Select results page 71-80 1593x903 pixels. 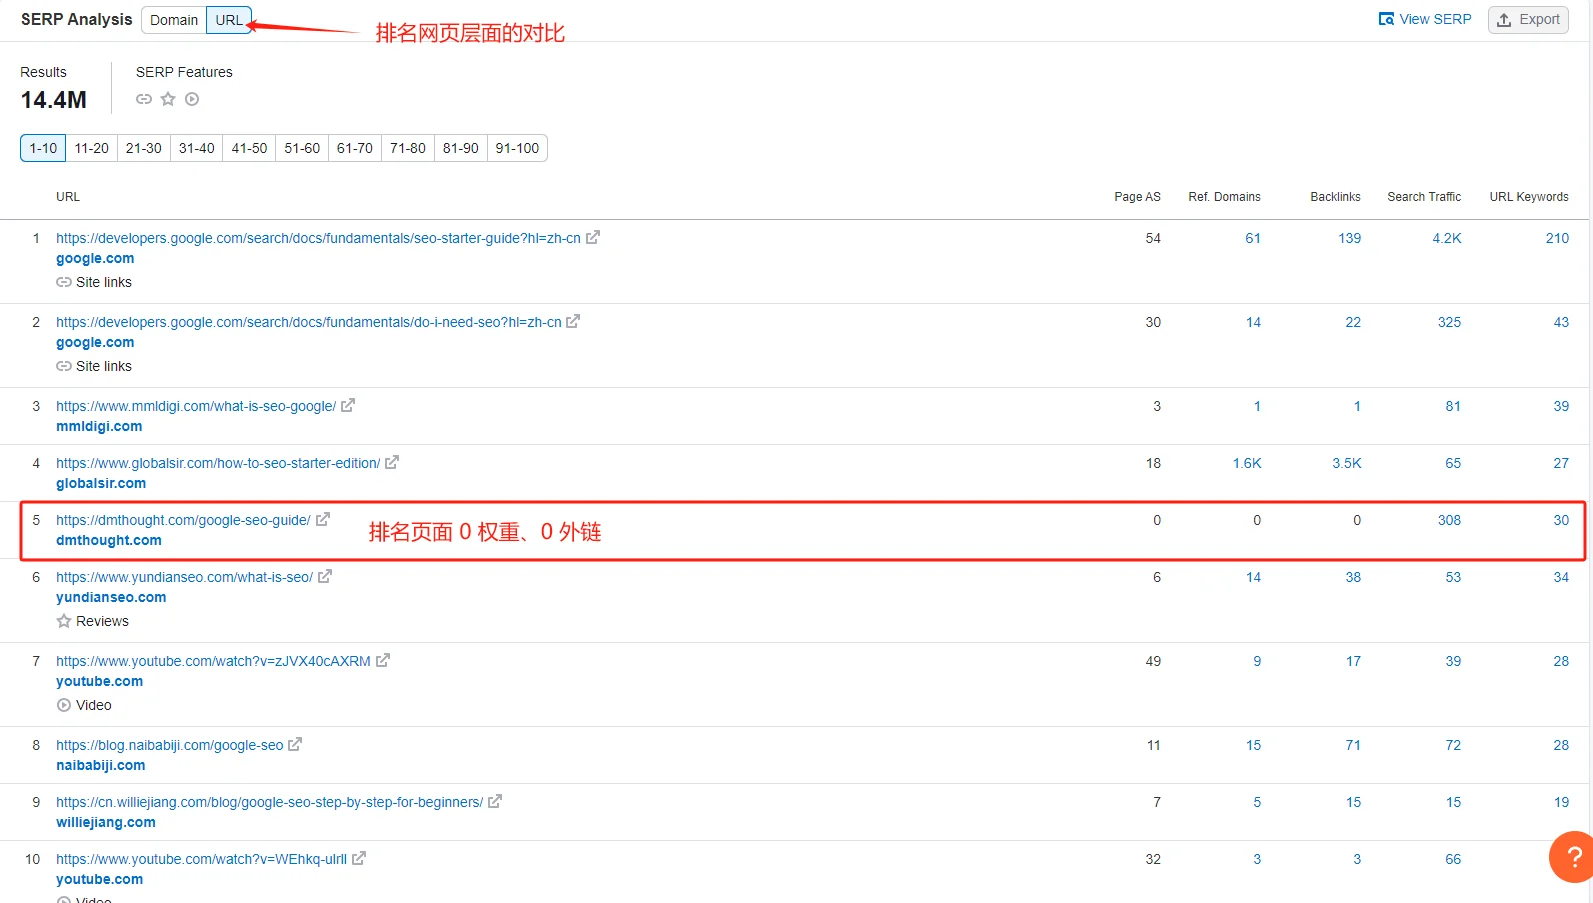click(408, 148)
